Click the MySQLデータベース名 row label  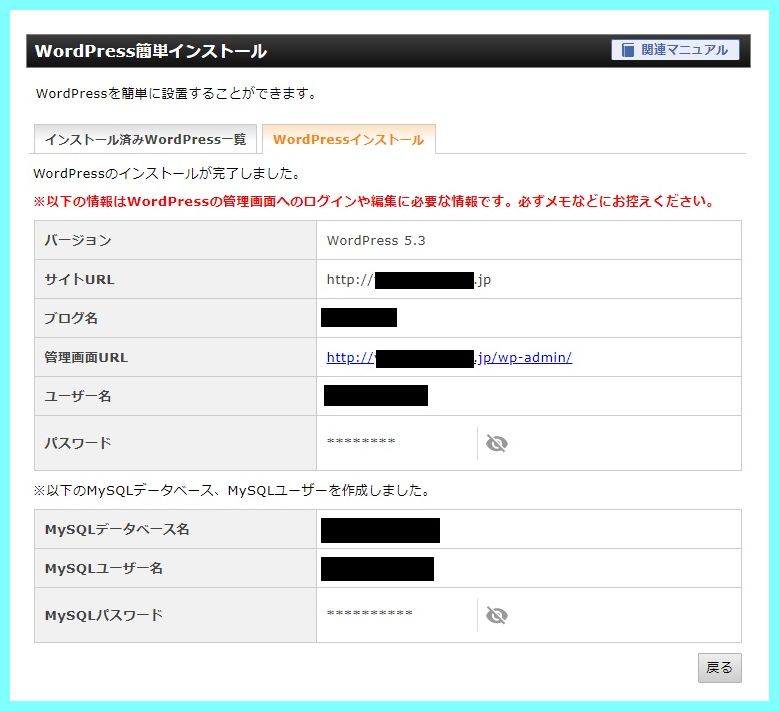click(117, 529)
